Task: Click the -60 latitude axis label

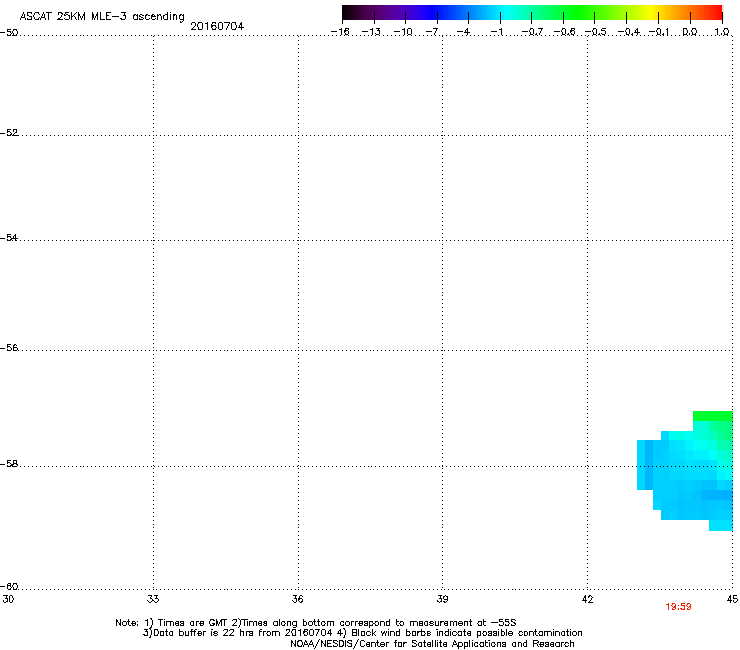Action: point(9,587)
